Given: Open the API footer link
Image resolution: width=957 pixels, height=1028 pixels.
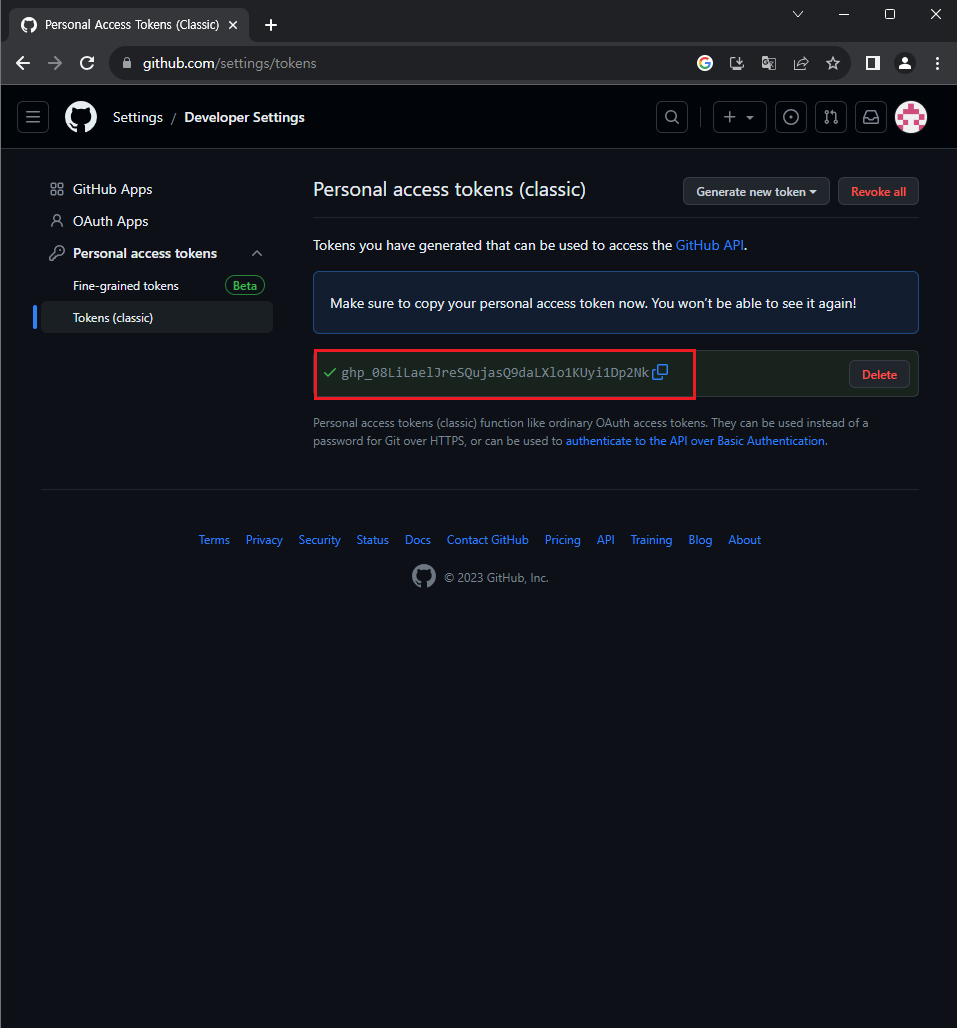Looking at the screenshot, I should [606, 540].
